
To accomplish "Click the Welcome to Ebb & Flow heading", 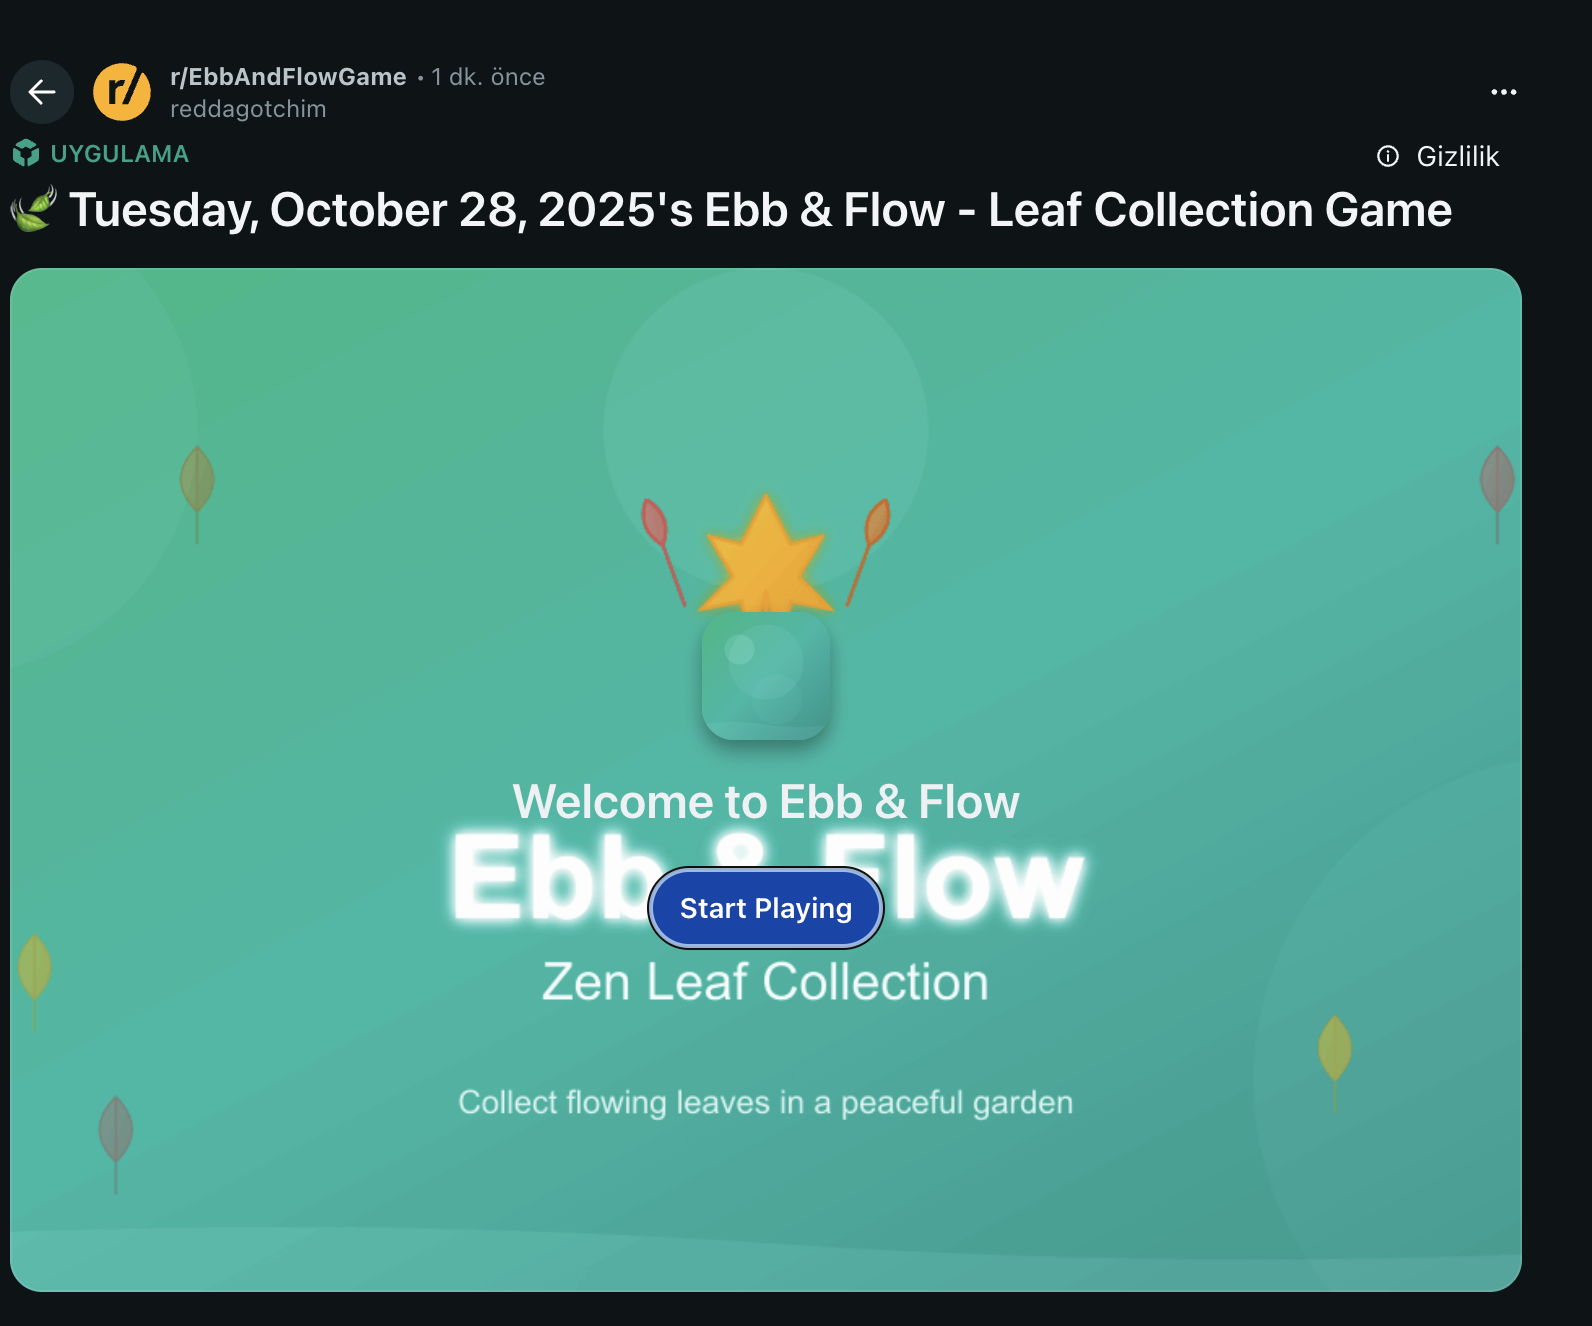I will point(766,802).
